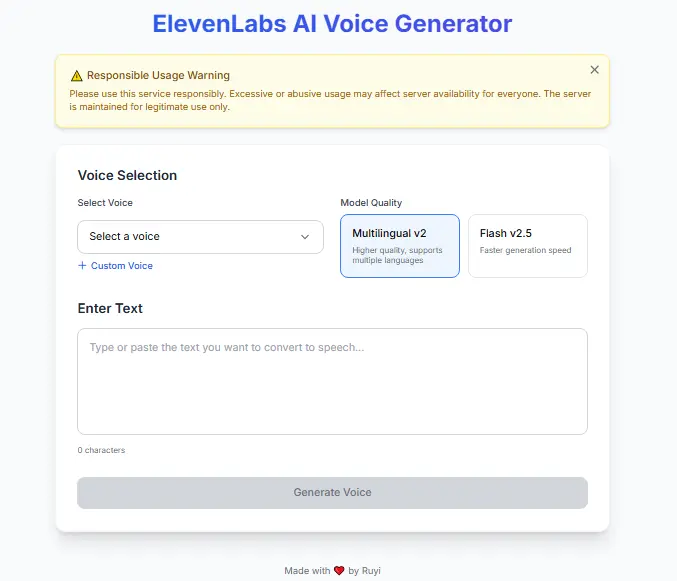The image size is (677, 581).
Task: Click the Select Voice field label
Action: pos(105,203)
